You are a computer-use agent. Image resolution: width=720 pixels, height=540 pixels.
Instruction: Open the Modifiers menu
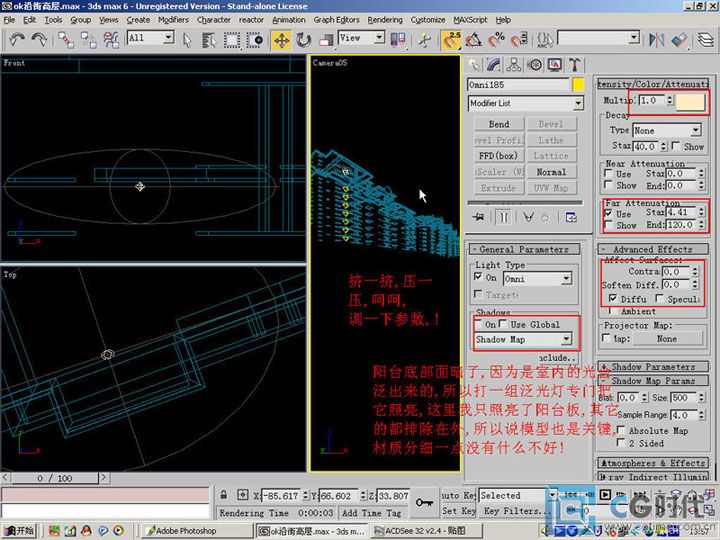173,20
